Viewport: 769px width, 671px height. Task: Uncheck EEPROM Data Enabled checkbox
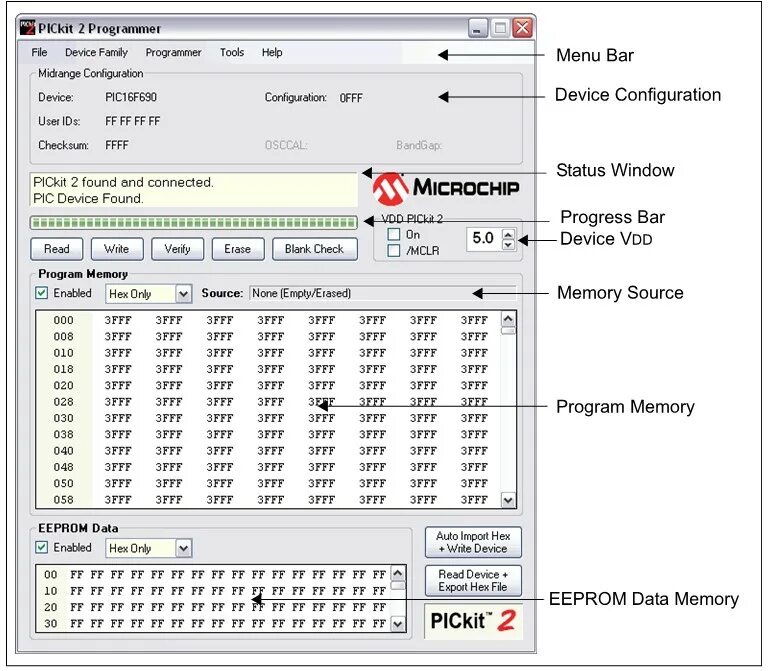(x=42, y=547)
